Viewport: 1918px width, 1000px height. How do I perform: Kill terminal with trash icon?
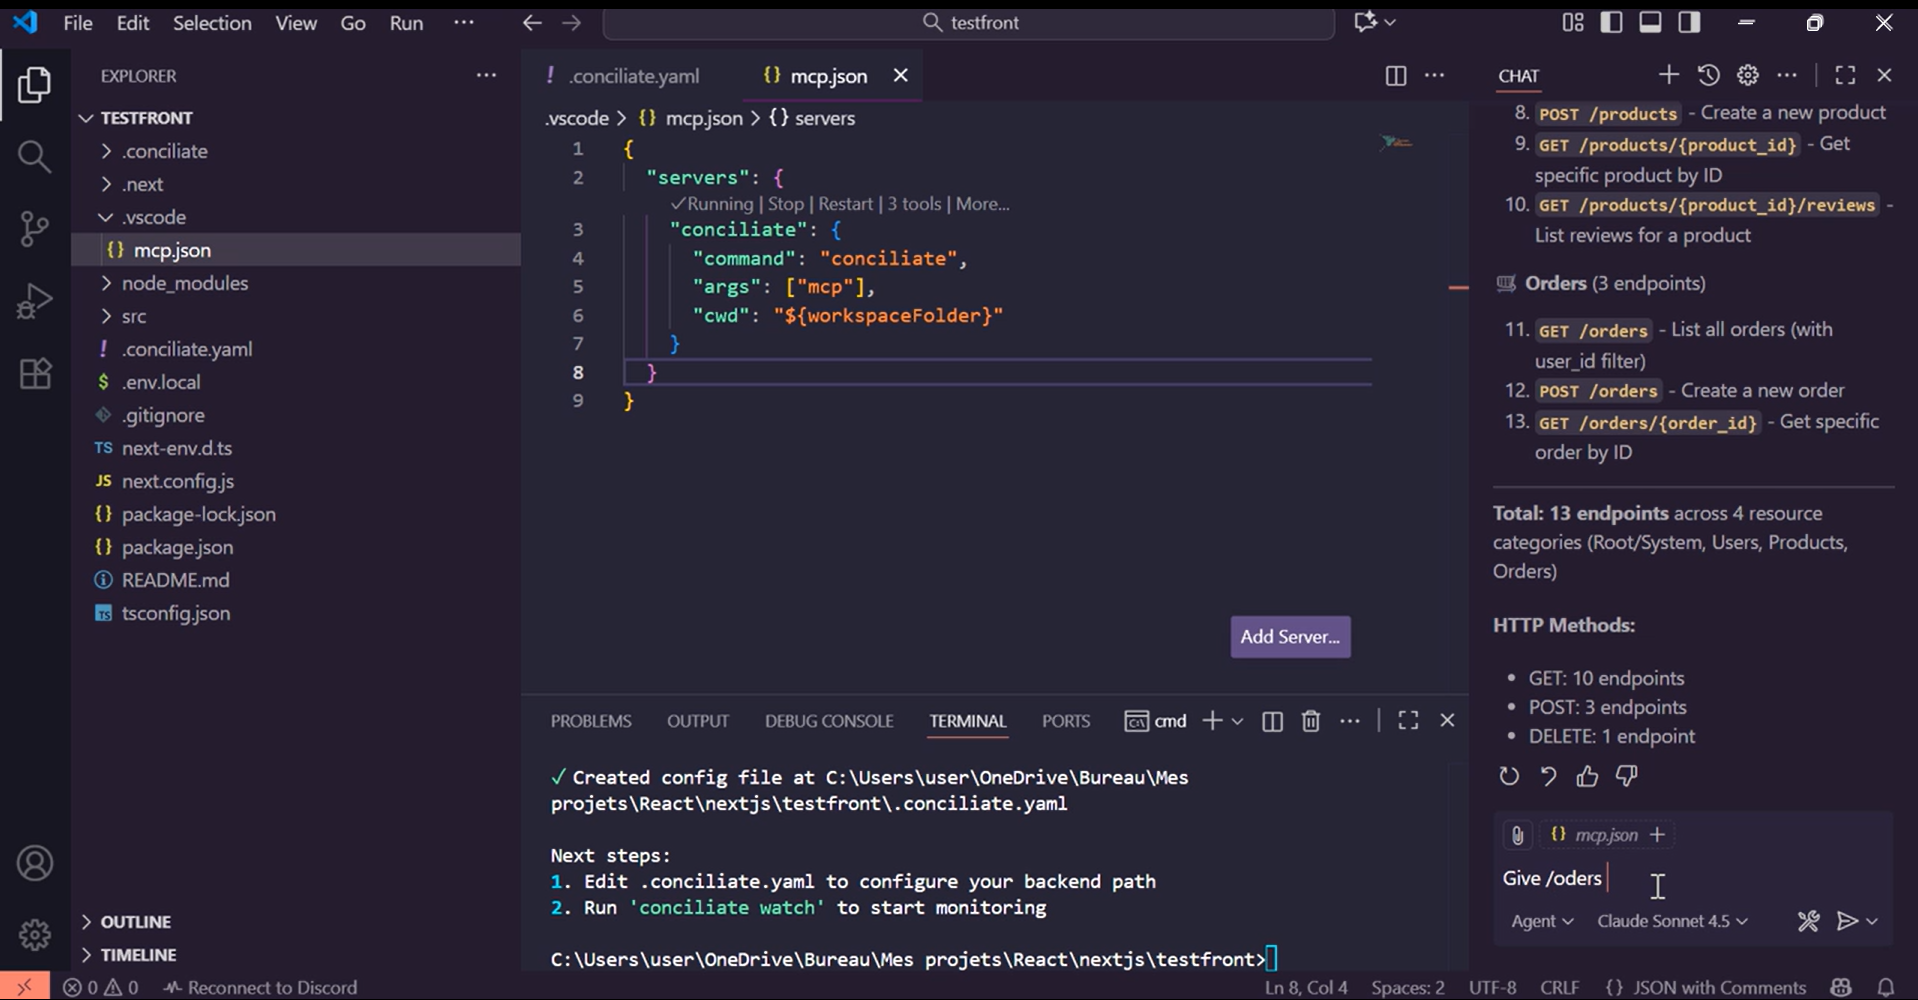pyautogui.click(x=1310, y=721)
